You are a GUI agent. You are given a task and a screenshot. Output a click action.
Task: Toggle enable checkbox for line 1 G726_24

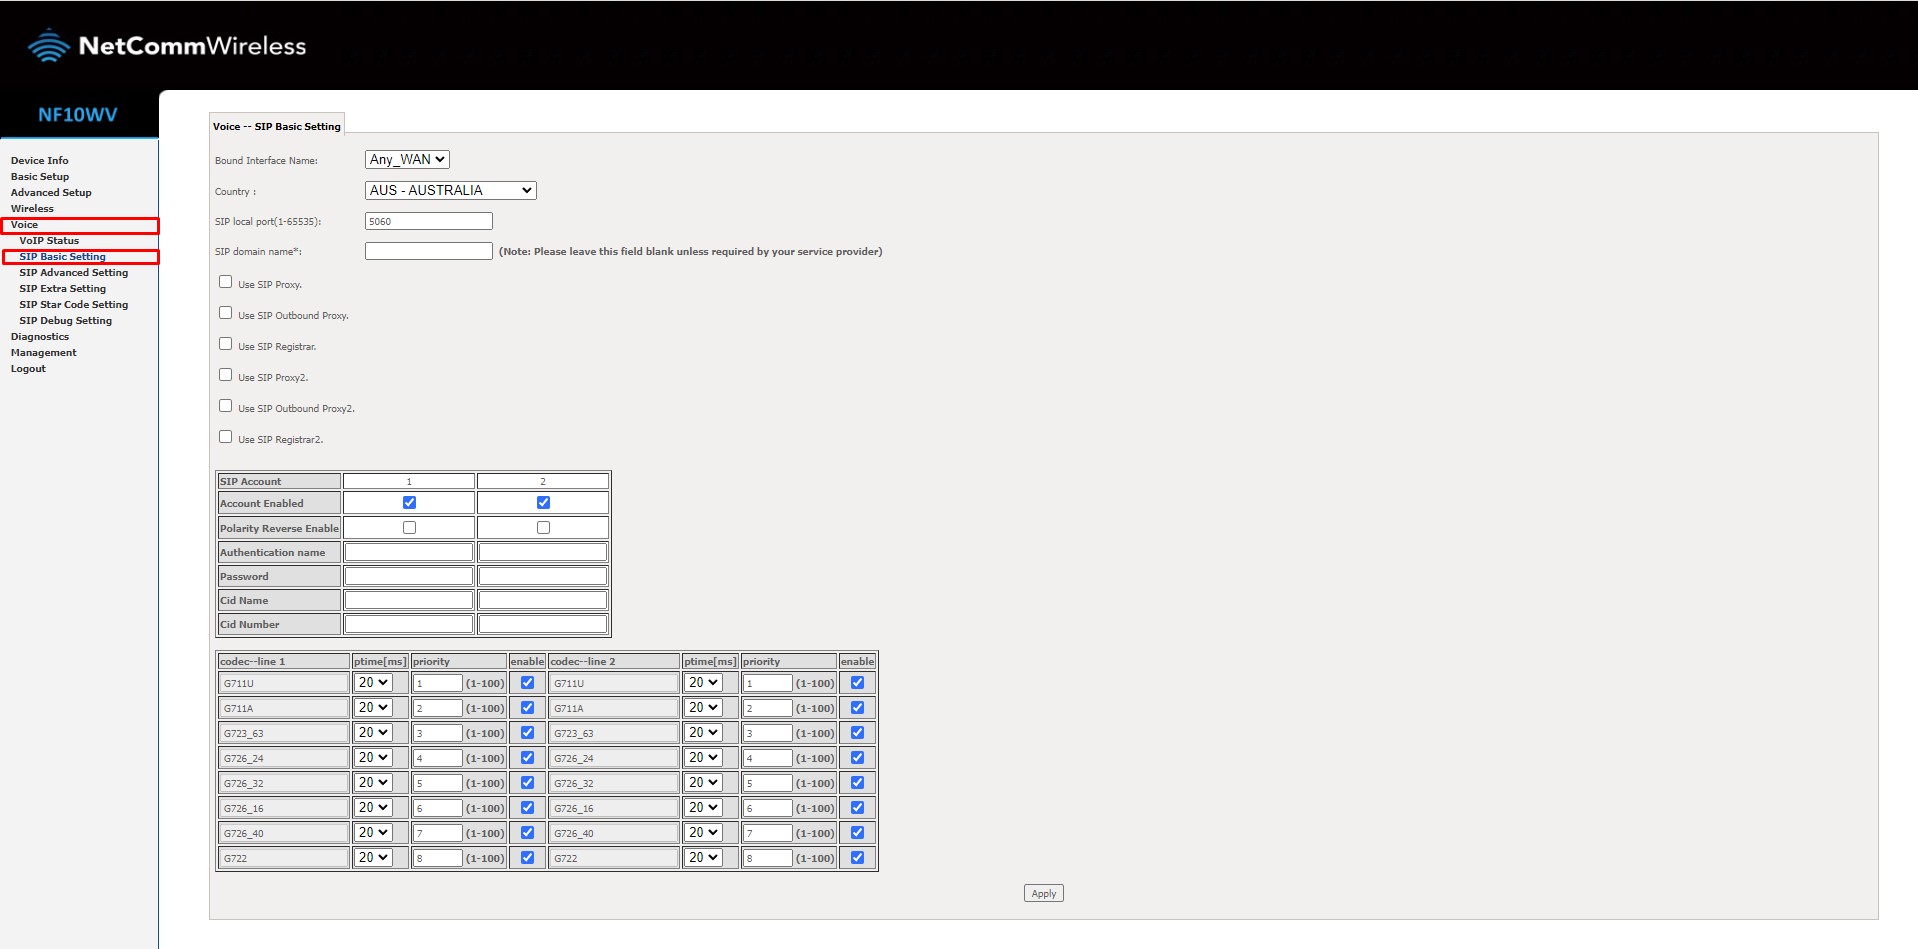[x=527, y=757]
